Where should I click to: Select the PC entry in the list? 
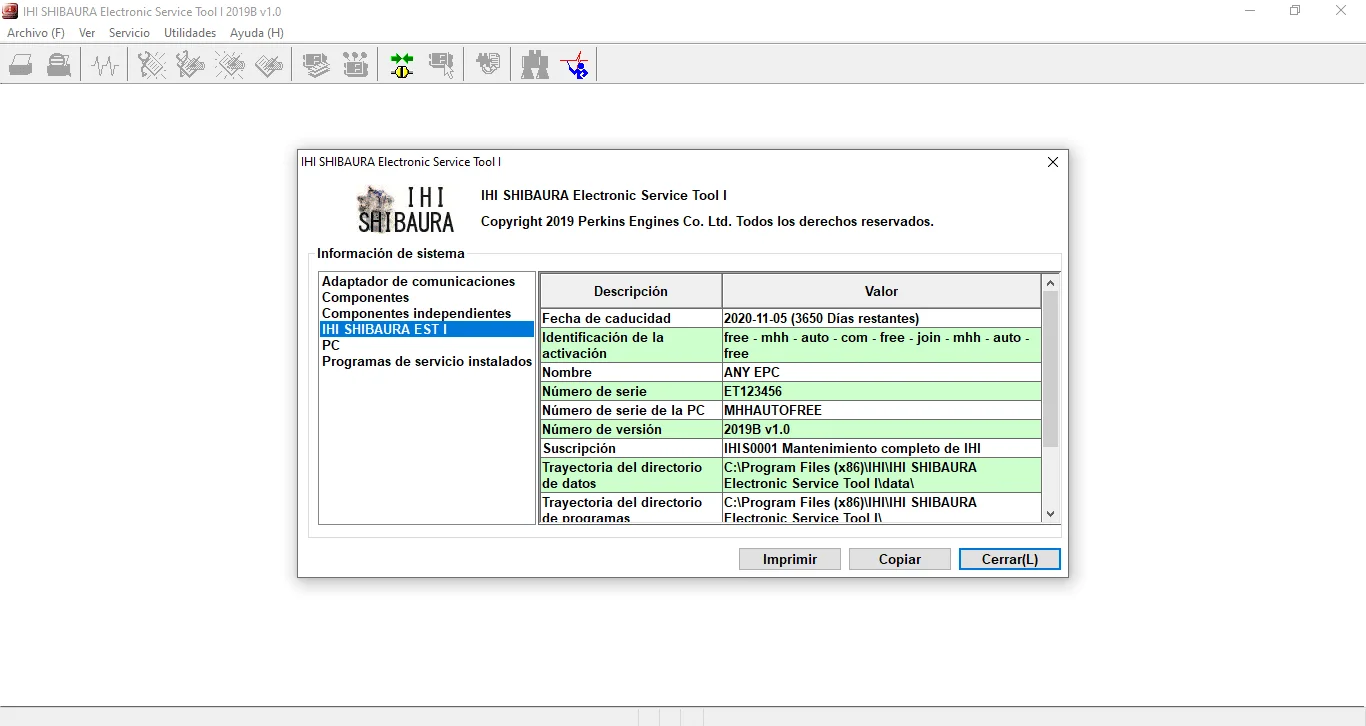(331, 346)
